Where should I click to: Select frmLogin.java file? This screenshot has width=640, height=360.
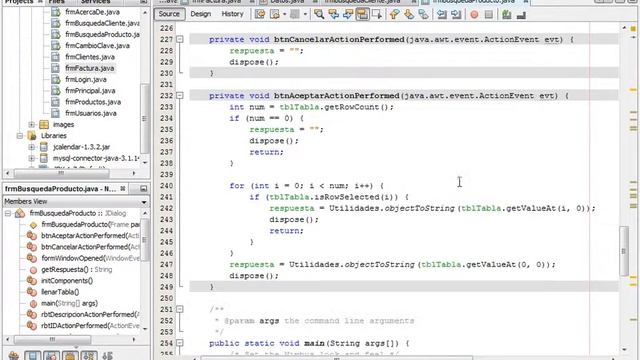pyautogui.click(x=86, y=80)
